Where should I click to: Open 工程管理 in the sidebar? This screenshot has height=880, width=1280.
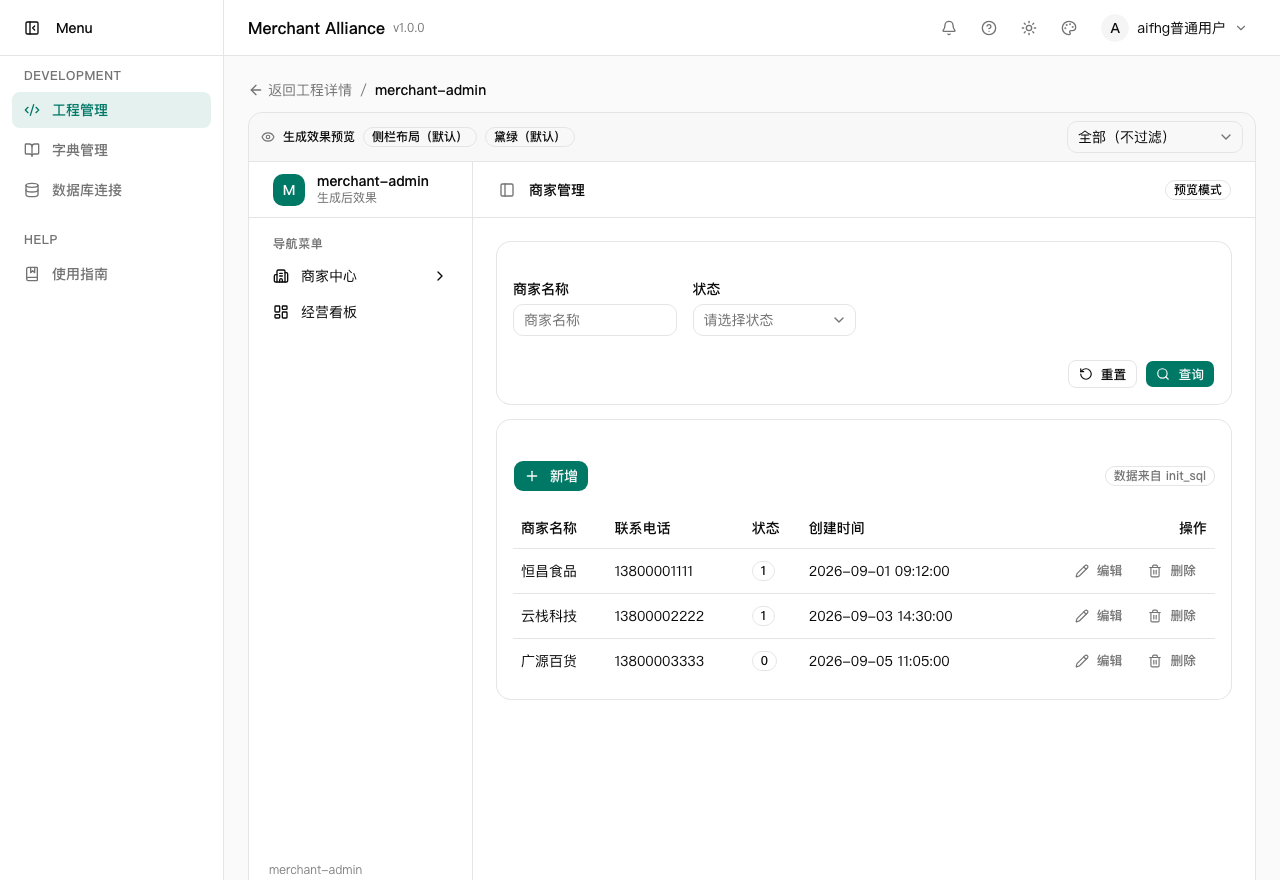(x=111, y=110)
